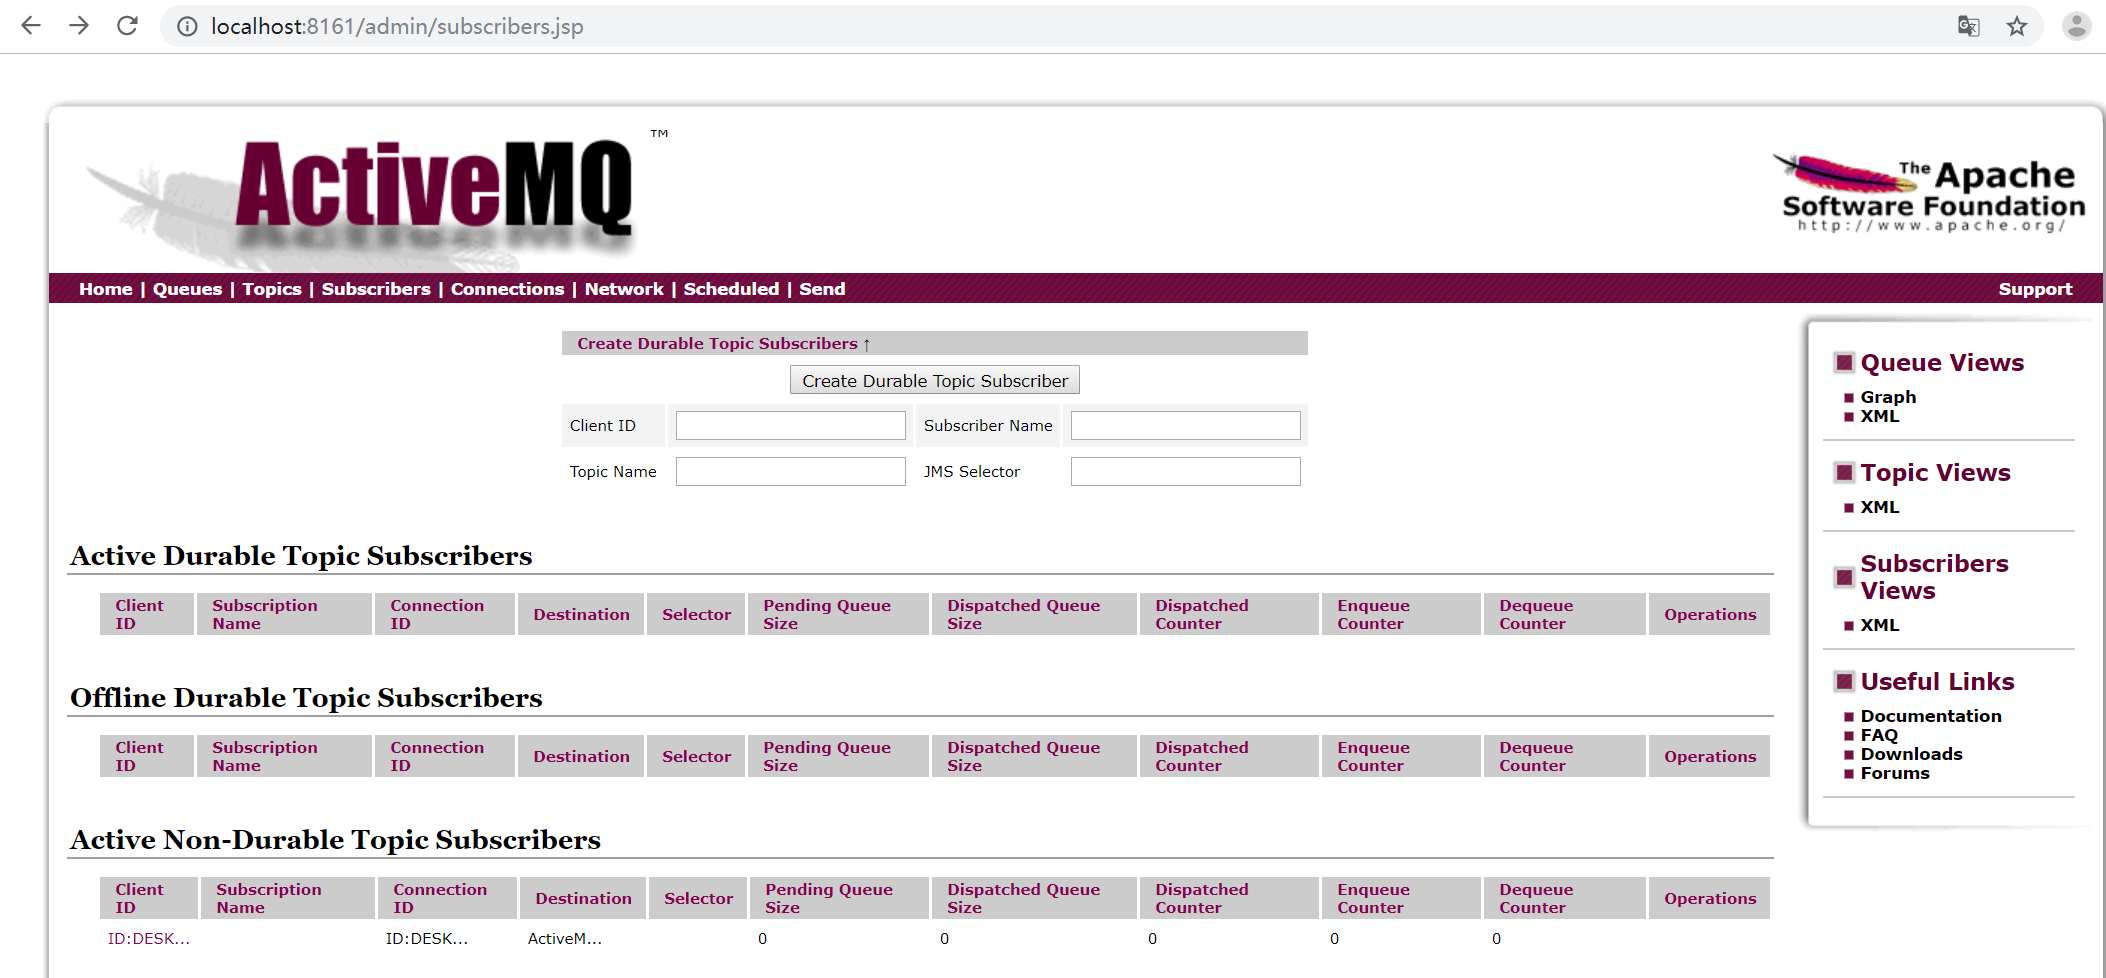The width and height of the screenshot is (2106, 978).
Task: Focus the JMS Selector input field
Action: [1186, 471]
